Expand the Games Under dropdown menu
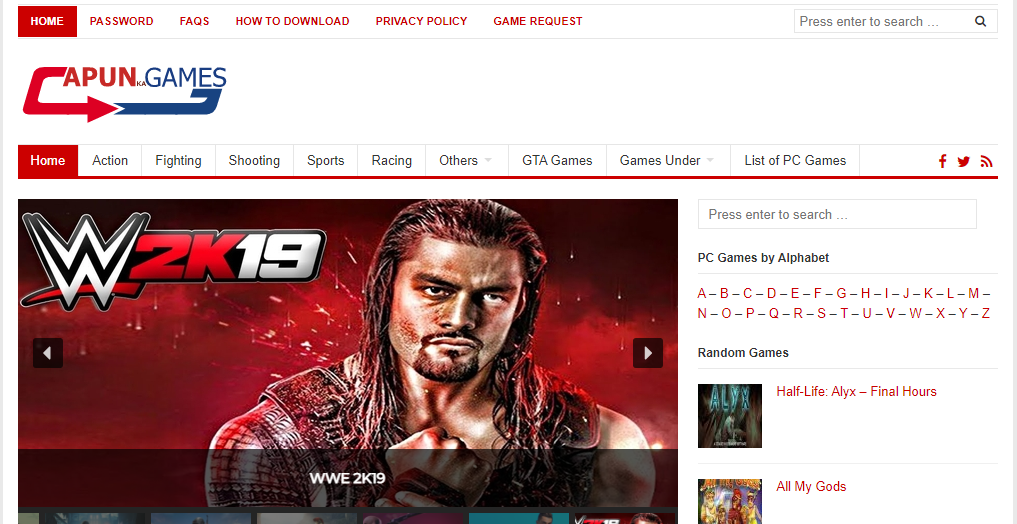 (x=667, y=161)
